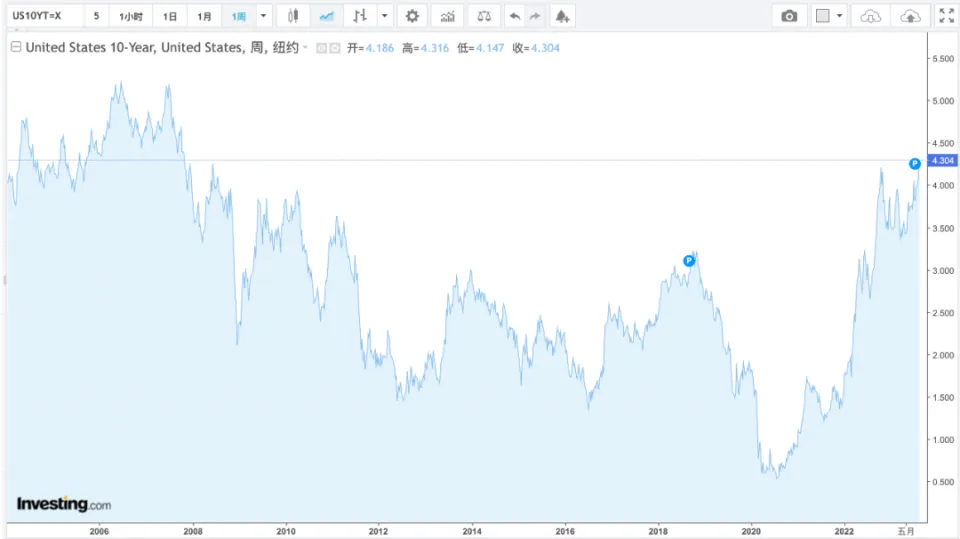Switch to the area chart style icon

point(326,16)
